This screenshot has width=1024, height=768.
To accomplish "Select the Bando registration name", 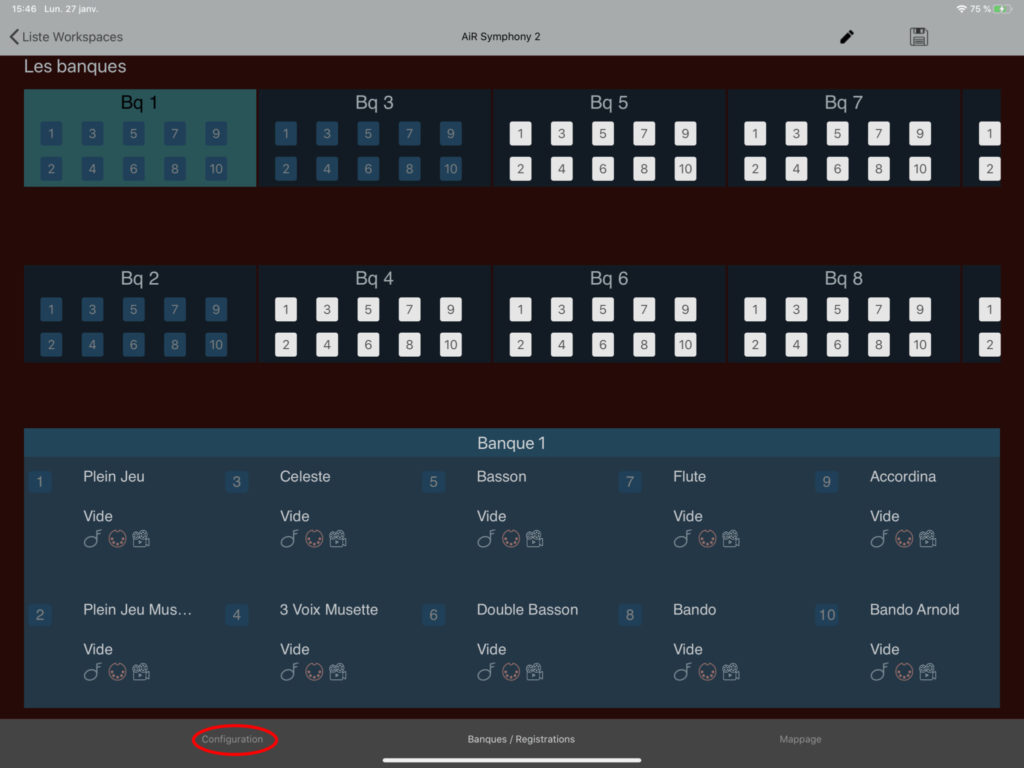I will [694, 610].
